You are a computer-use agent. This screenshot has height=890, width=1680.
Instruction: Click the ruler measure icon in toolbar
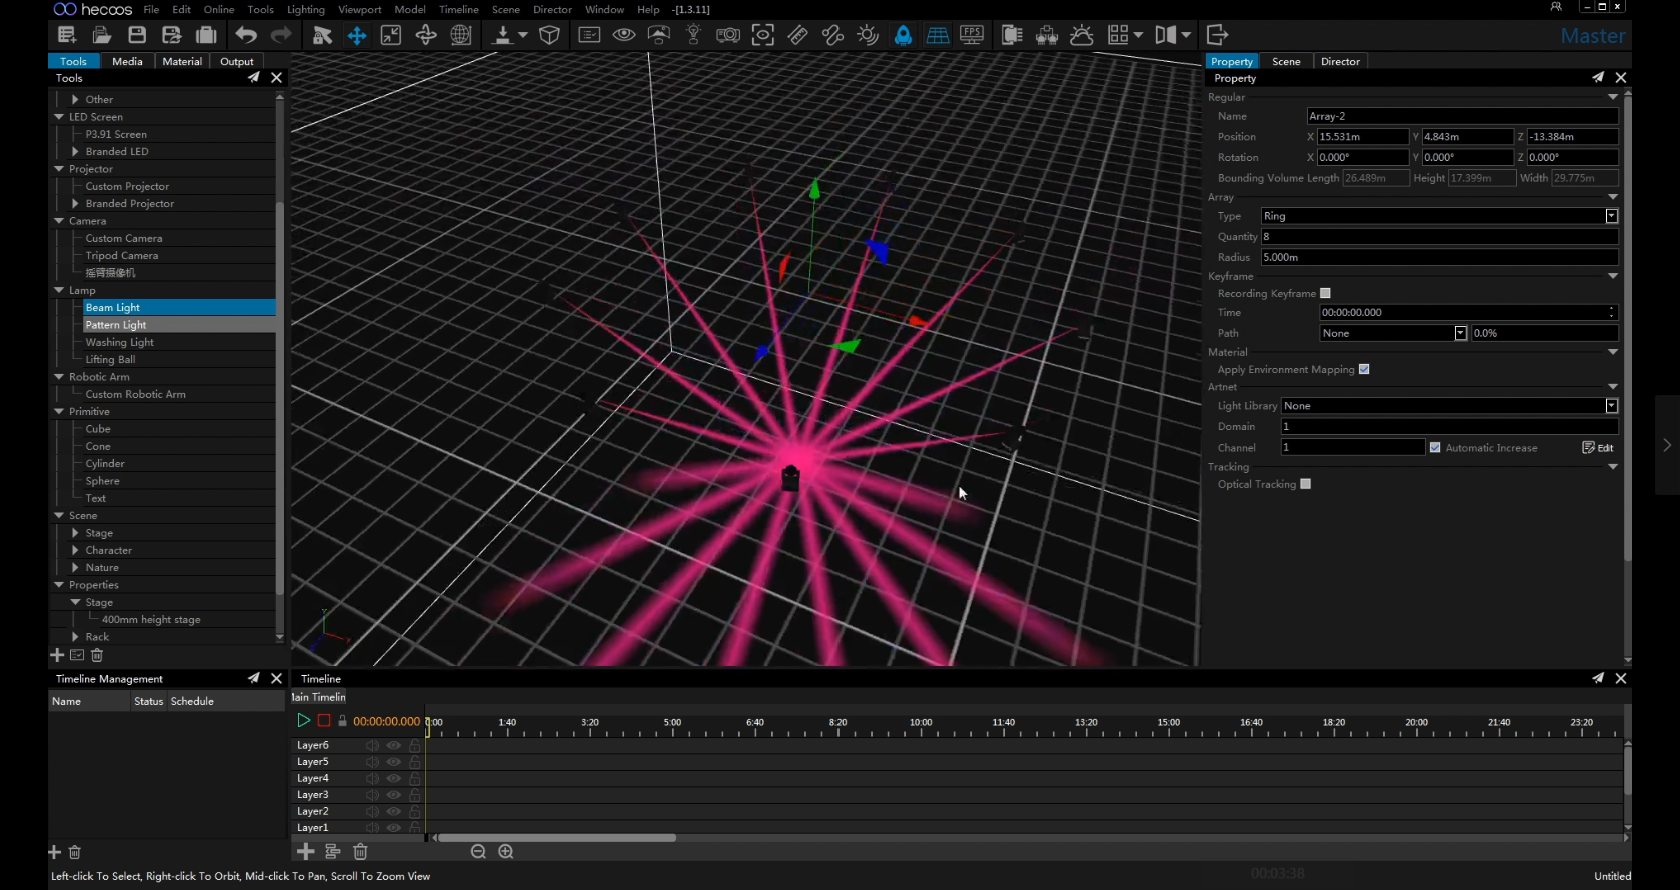pyautogui.click(x=797, y=35)
